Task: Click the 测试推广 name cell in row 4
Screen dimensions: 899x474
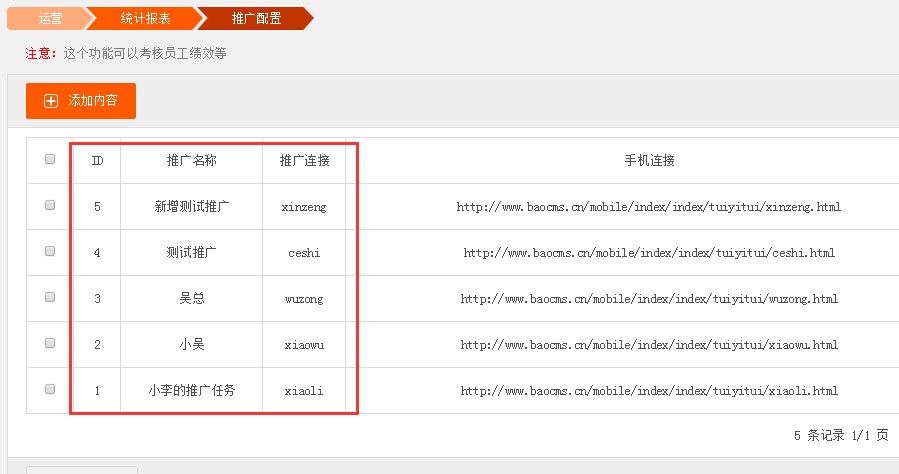Action: pos(191,252)
